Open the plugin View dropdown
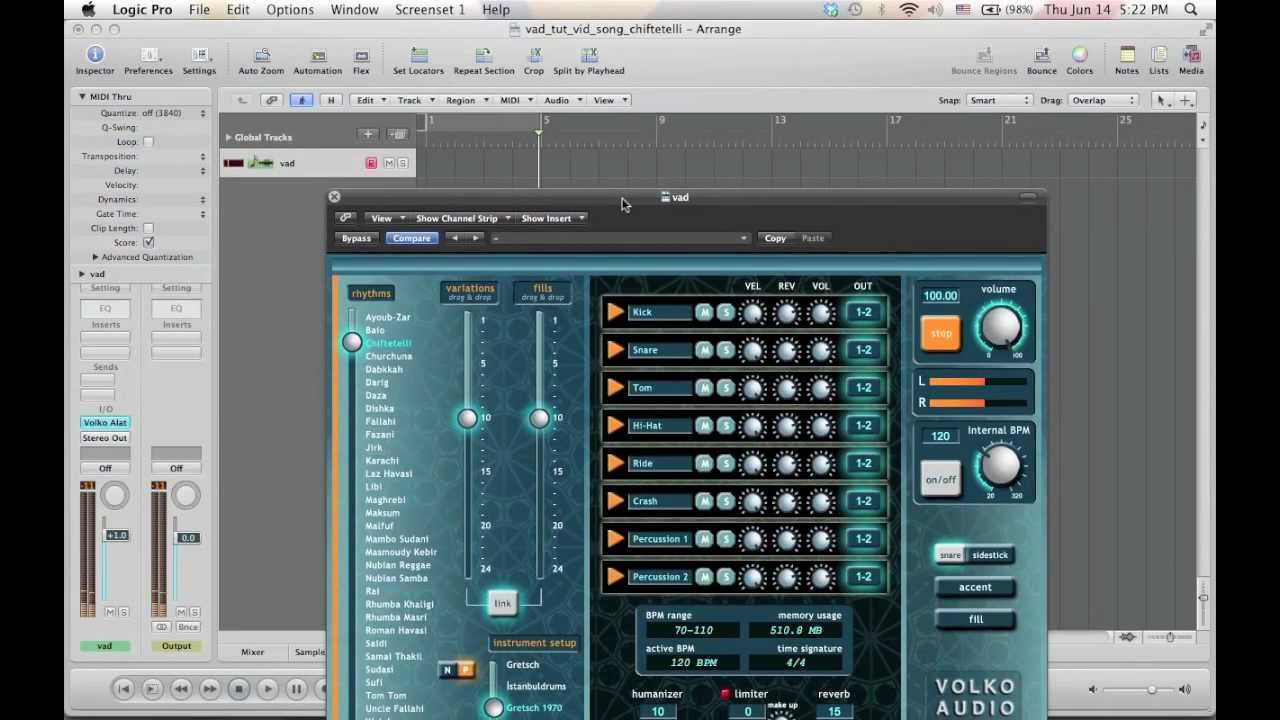The image size is (1280, 720). point(387,218)
